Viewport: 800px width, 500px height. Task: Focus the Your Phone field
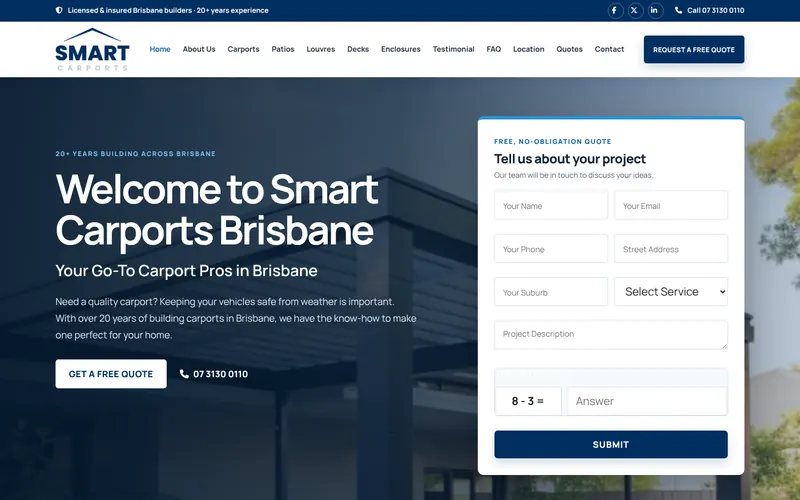coord(551,249)
